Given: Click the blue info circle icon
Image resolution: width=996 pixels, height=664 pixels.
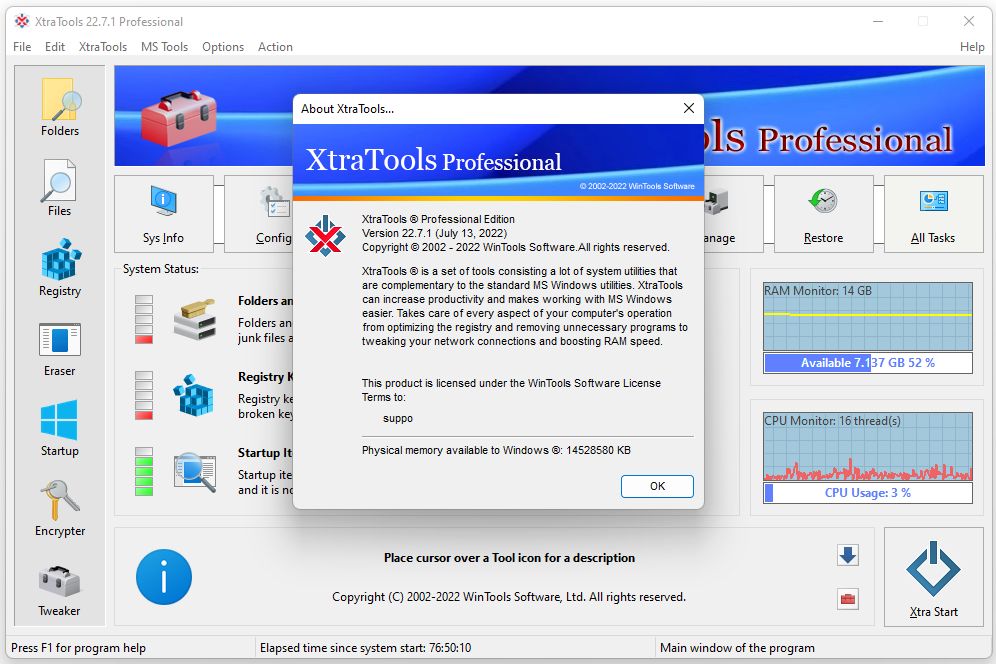Looking at the screenshot, I should 164,577.
